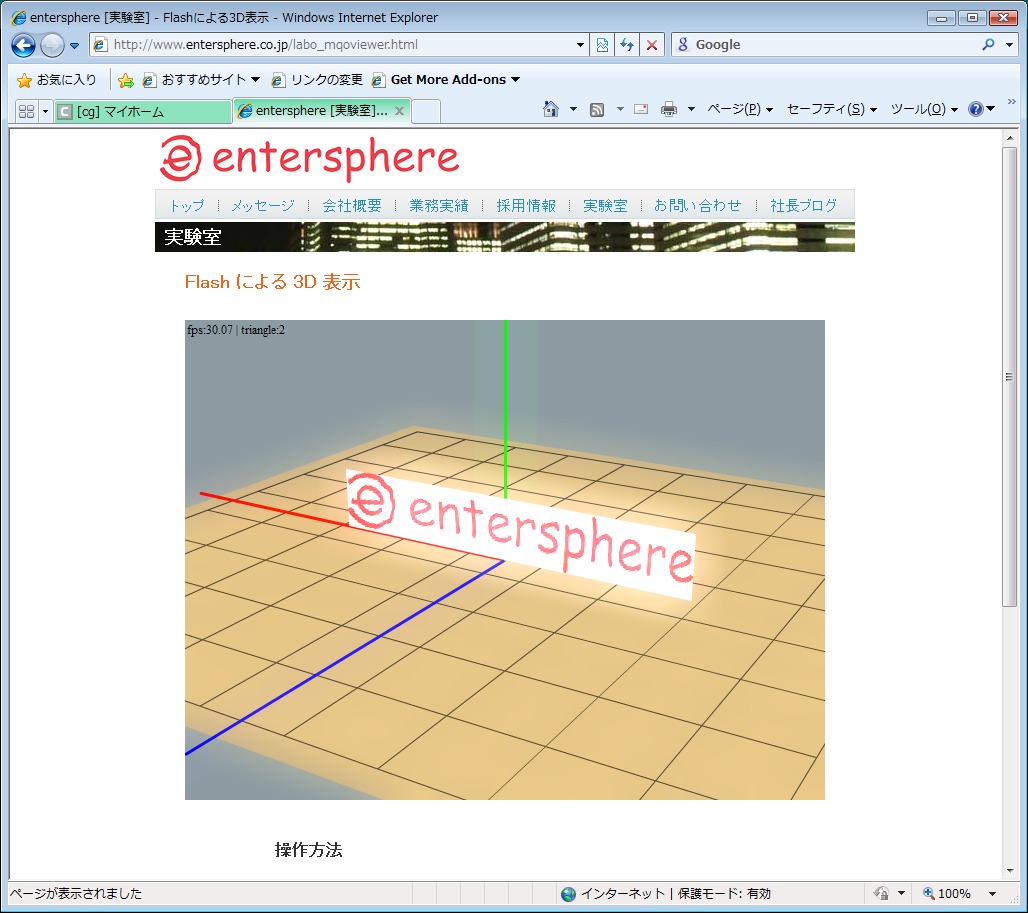This screenshot has height=913, width=1028.
Task: Expand the address bar history dropdown
Action: (580, 45)
